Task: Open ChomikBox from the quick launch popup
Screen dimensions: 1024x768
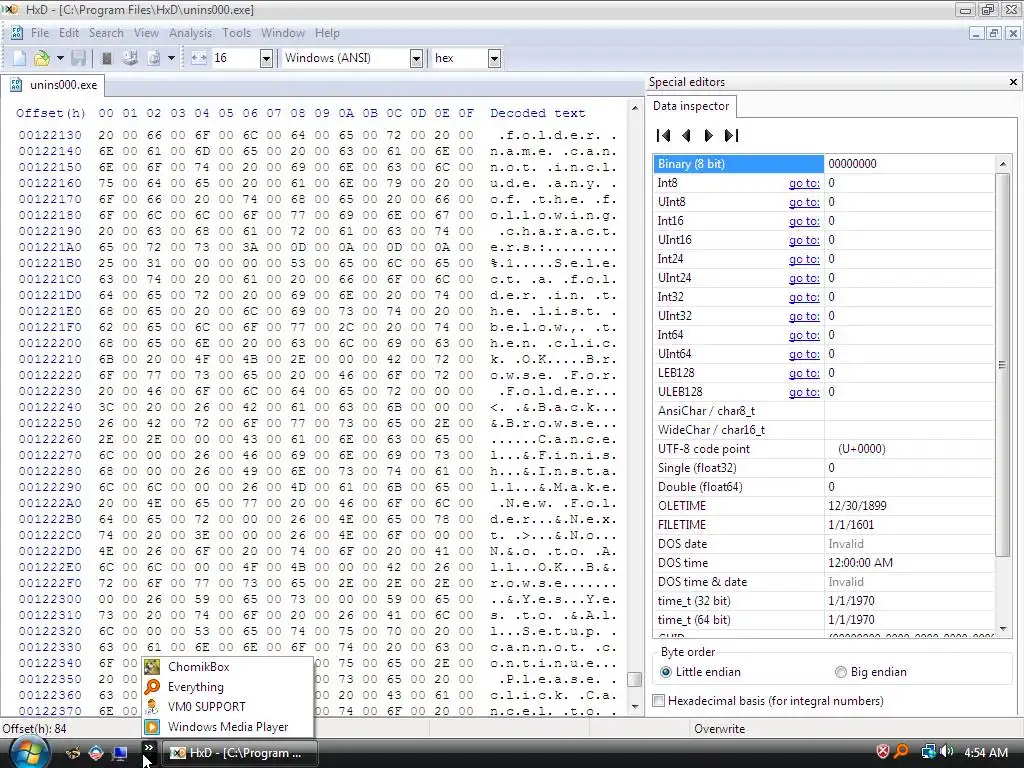Action: click(x=228, y=667)
